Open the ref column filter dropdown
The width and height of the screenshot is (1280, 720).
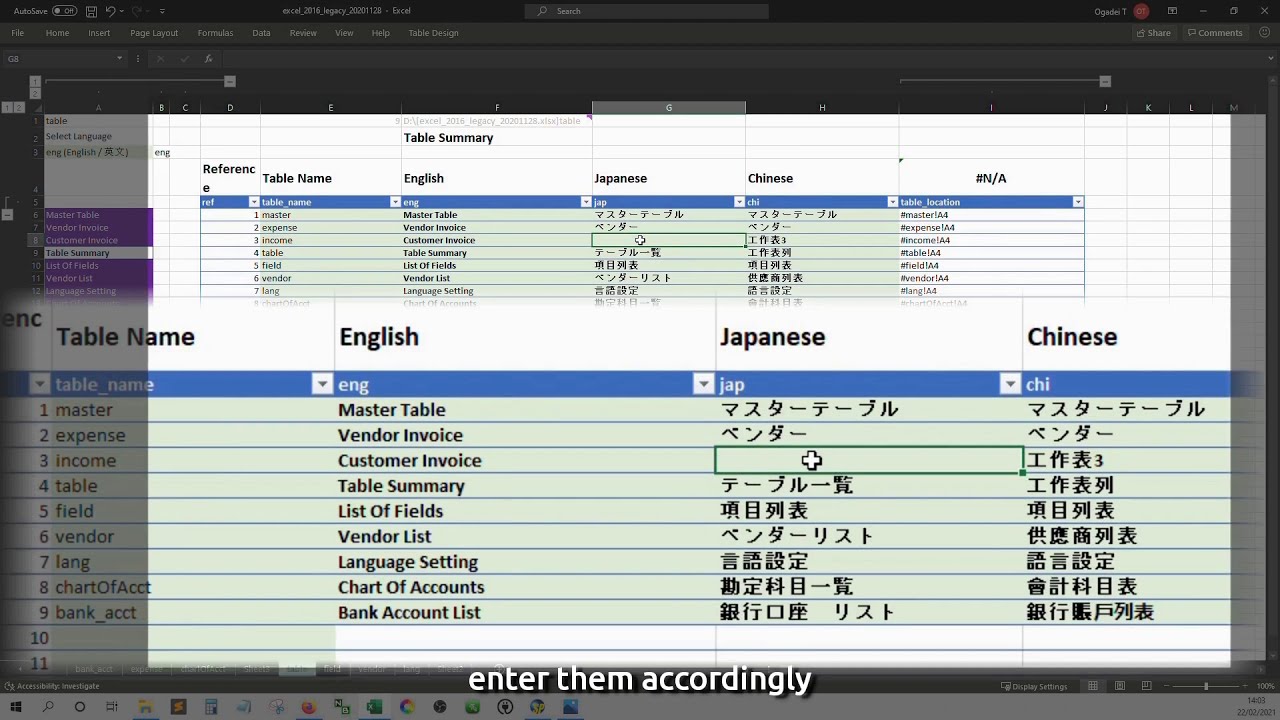pos(253,202)
